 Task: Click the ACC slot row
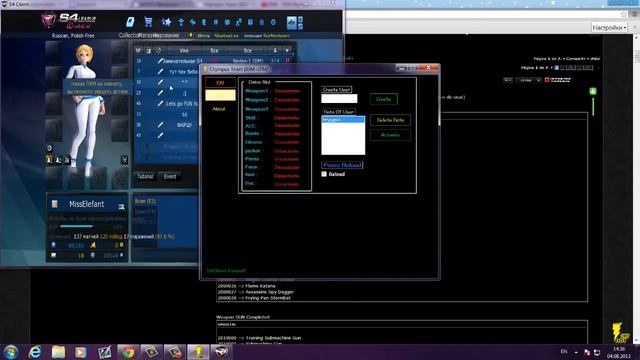point(273,126)
